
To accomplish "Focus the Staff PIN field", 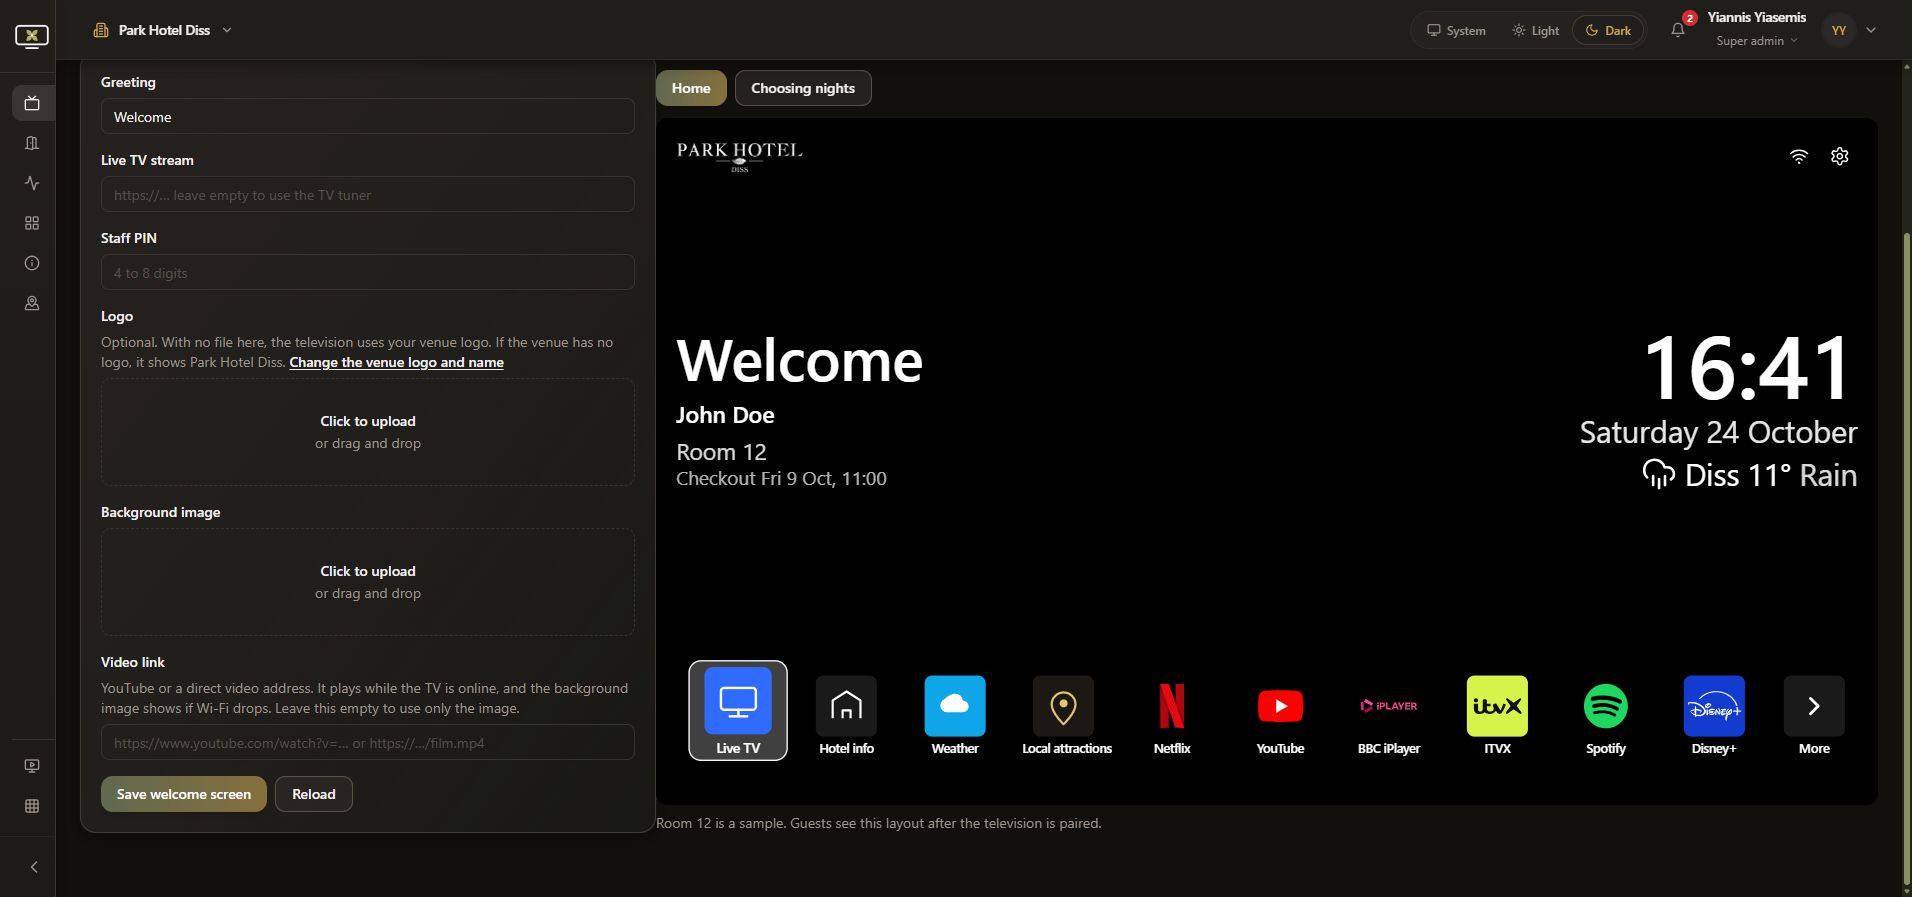I will [x=368, y=272].
